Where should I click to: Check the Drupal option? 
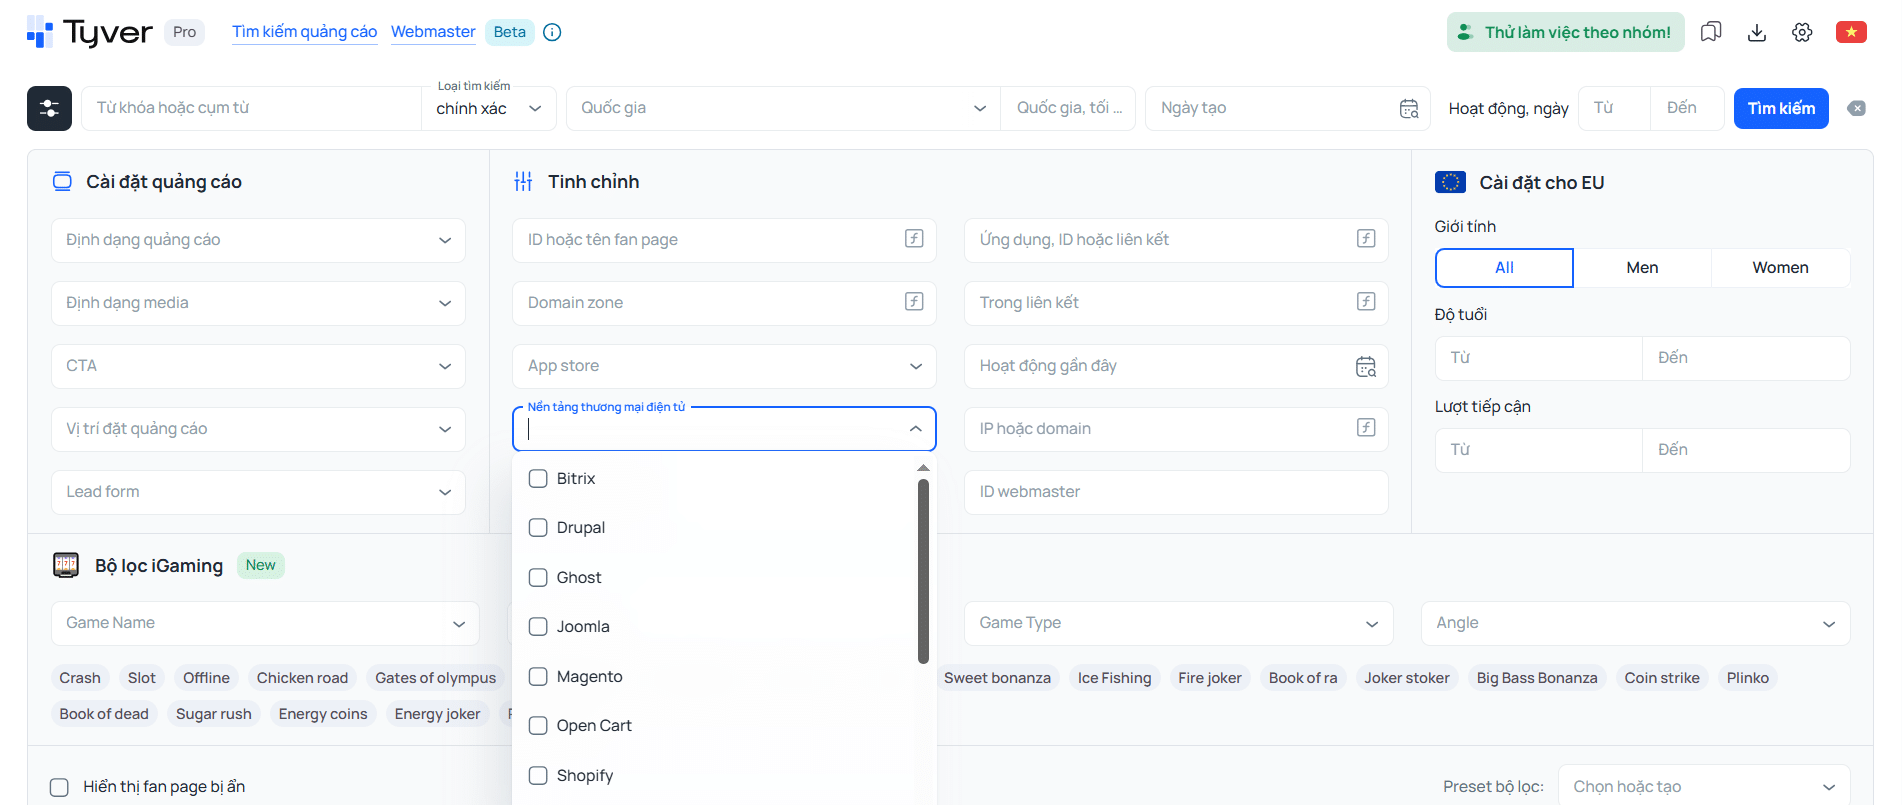[x=538, y=527]
